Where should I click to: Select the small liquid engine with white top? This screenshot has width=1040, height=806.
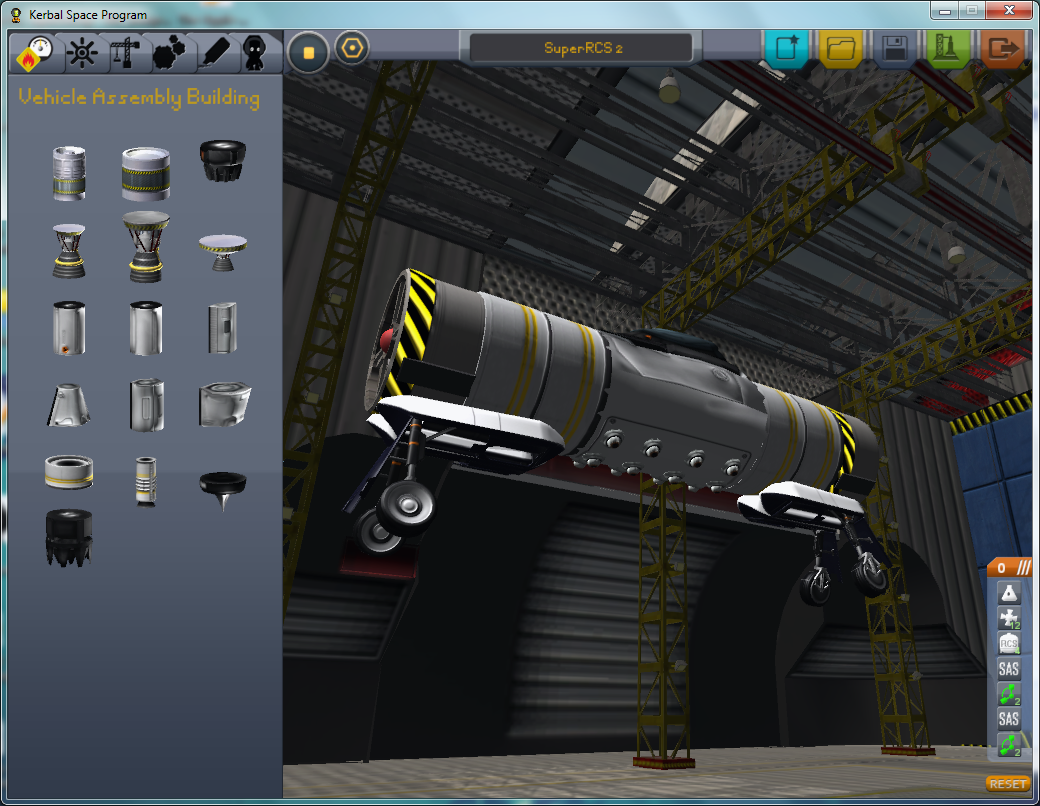(69, 251)
